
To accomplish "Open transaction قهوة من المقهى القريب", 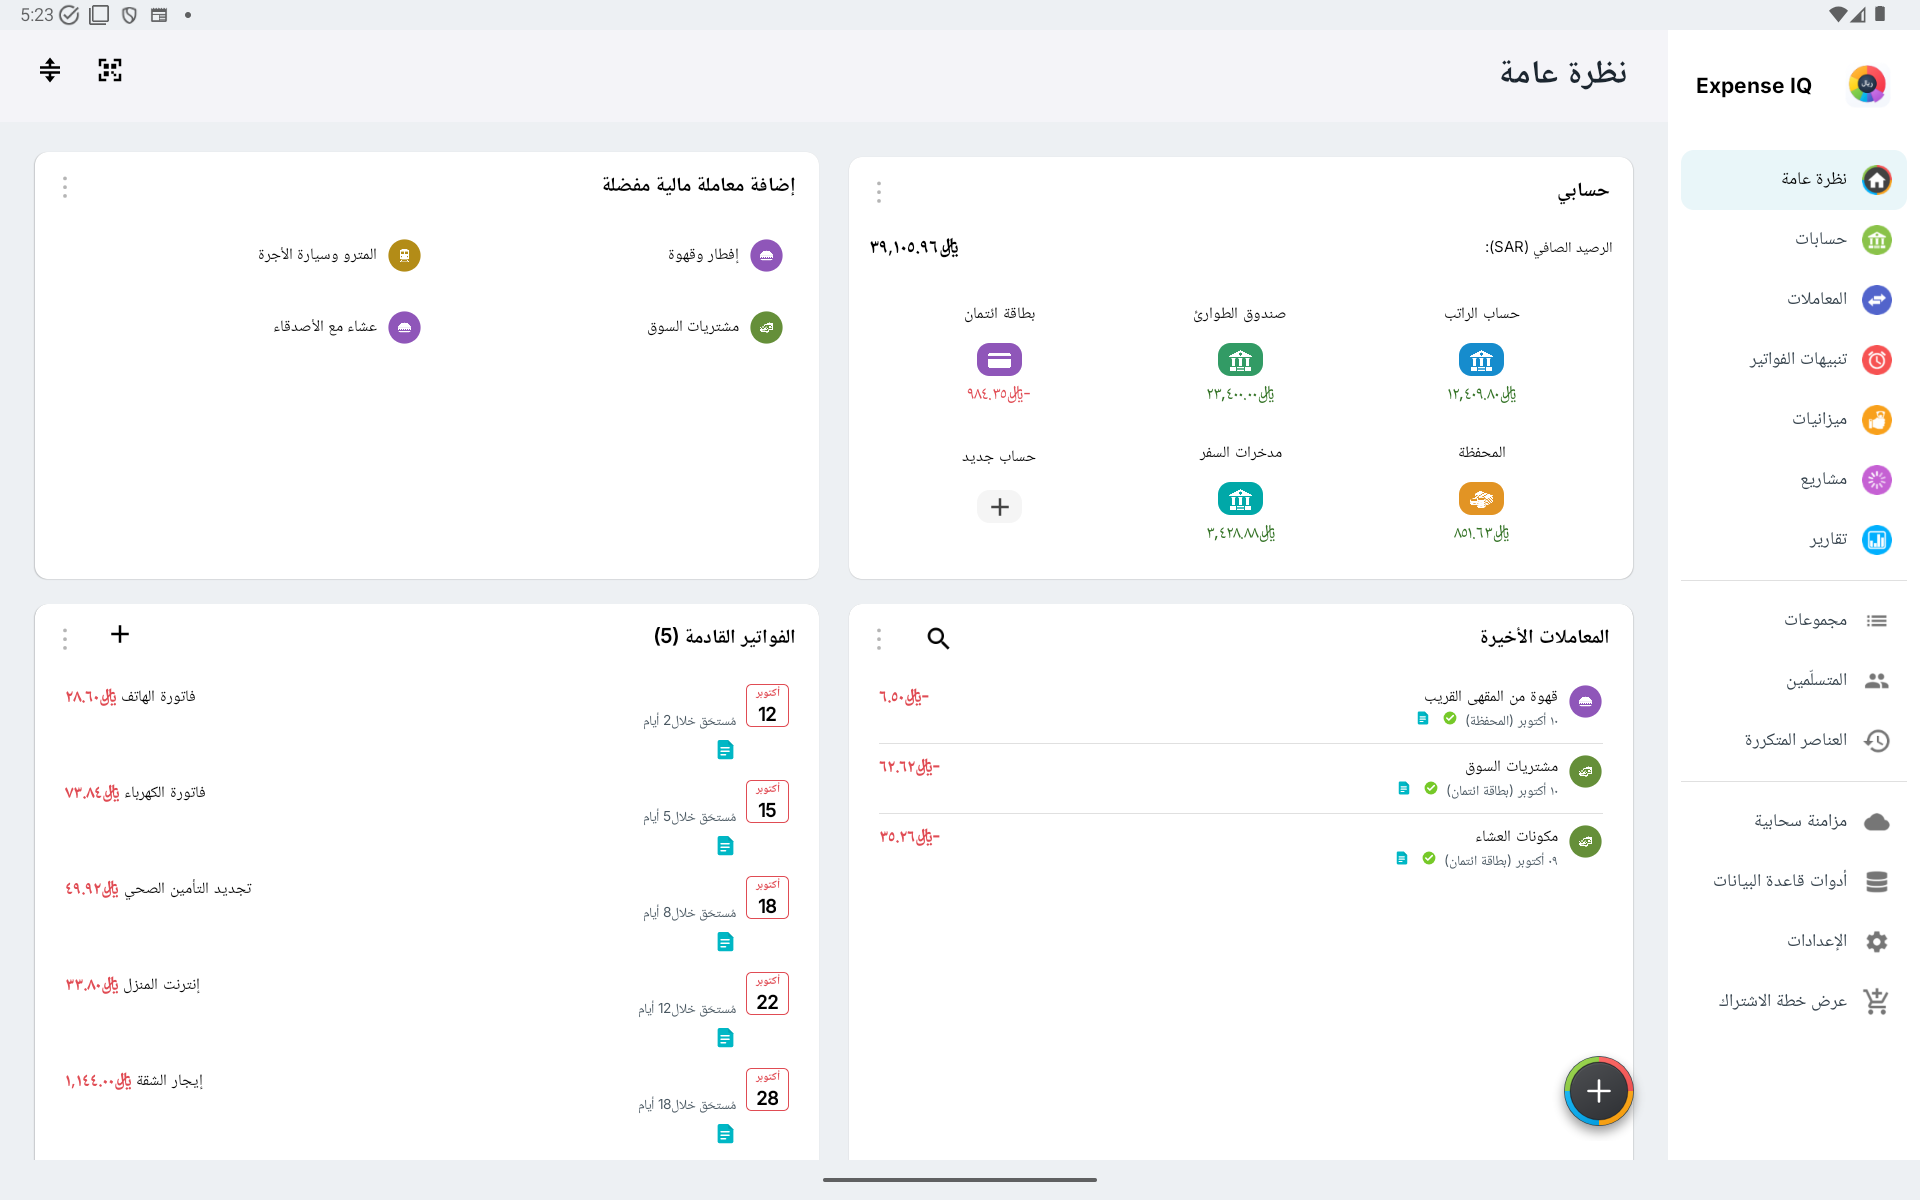I will [x=1240, y=707].
